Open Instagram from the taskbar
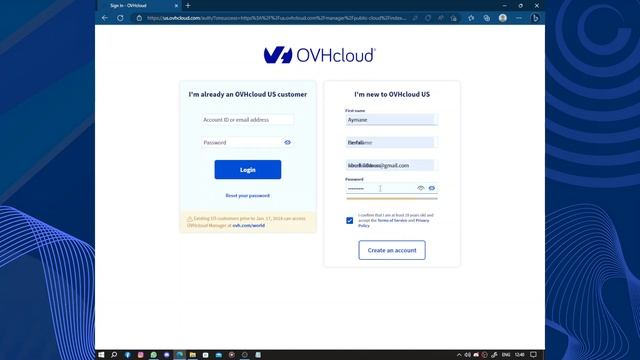The image size is (640, 360). tap(140, 355)
